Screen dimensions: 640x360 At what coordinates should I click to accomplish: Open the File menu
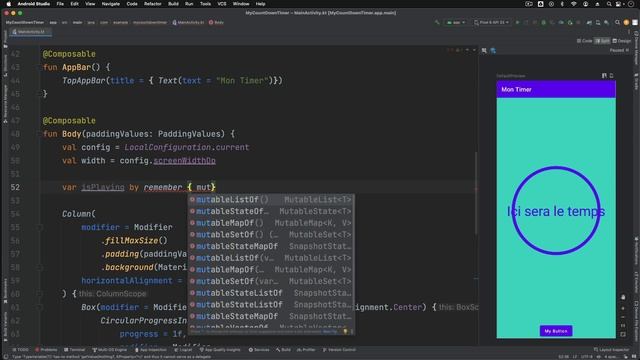coord(60,4)
